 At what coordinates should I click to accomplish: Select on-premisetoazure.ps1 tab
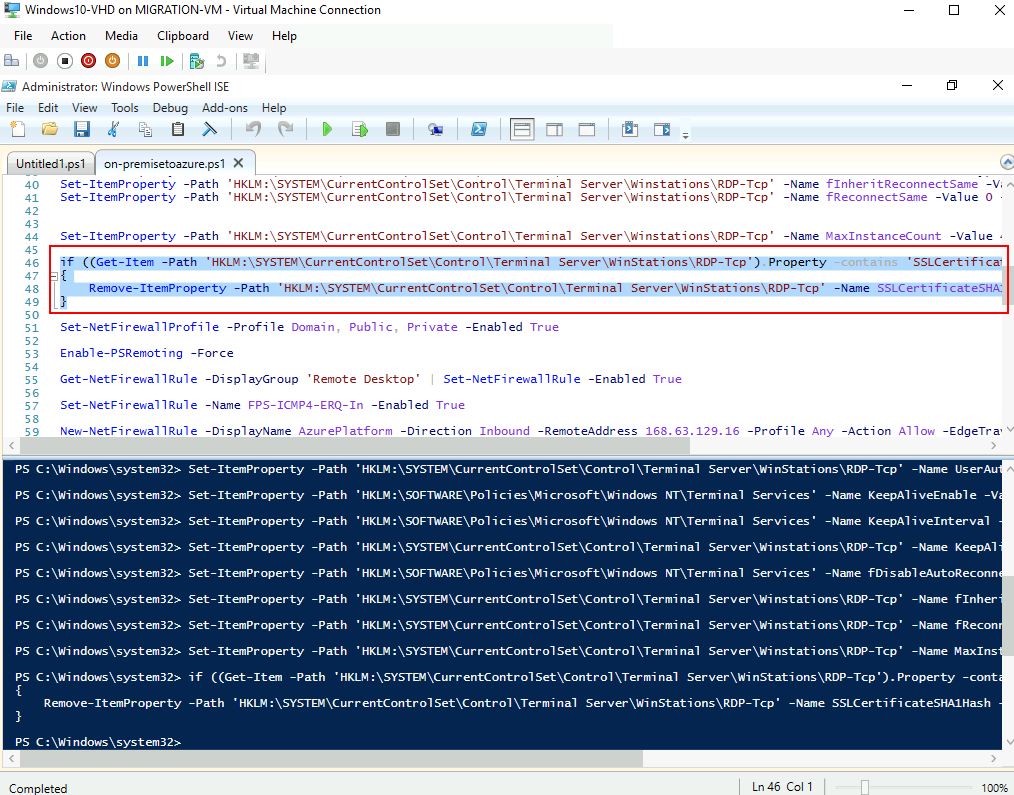[x=164, y=163]
